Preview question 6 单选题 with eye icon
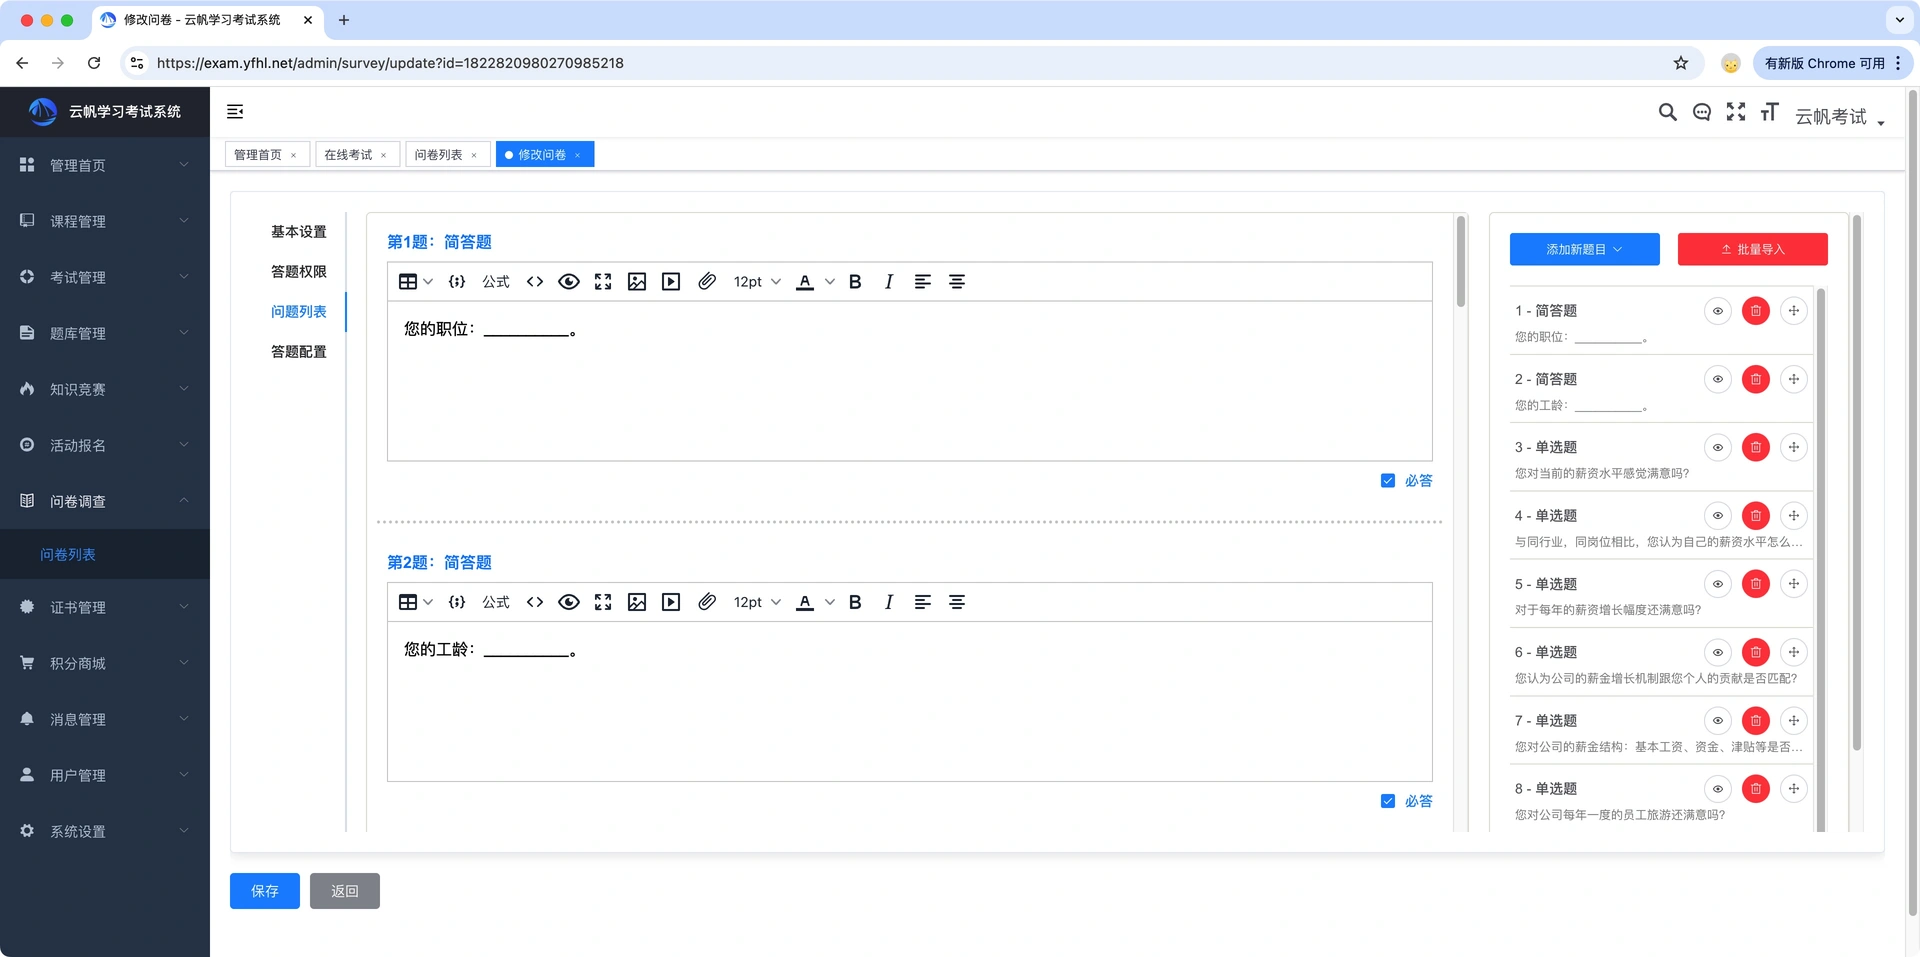The width and height of the screenshot is (1920, 957). 1718,652
